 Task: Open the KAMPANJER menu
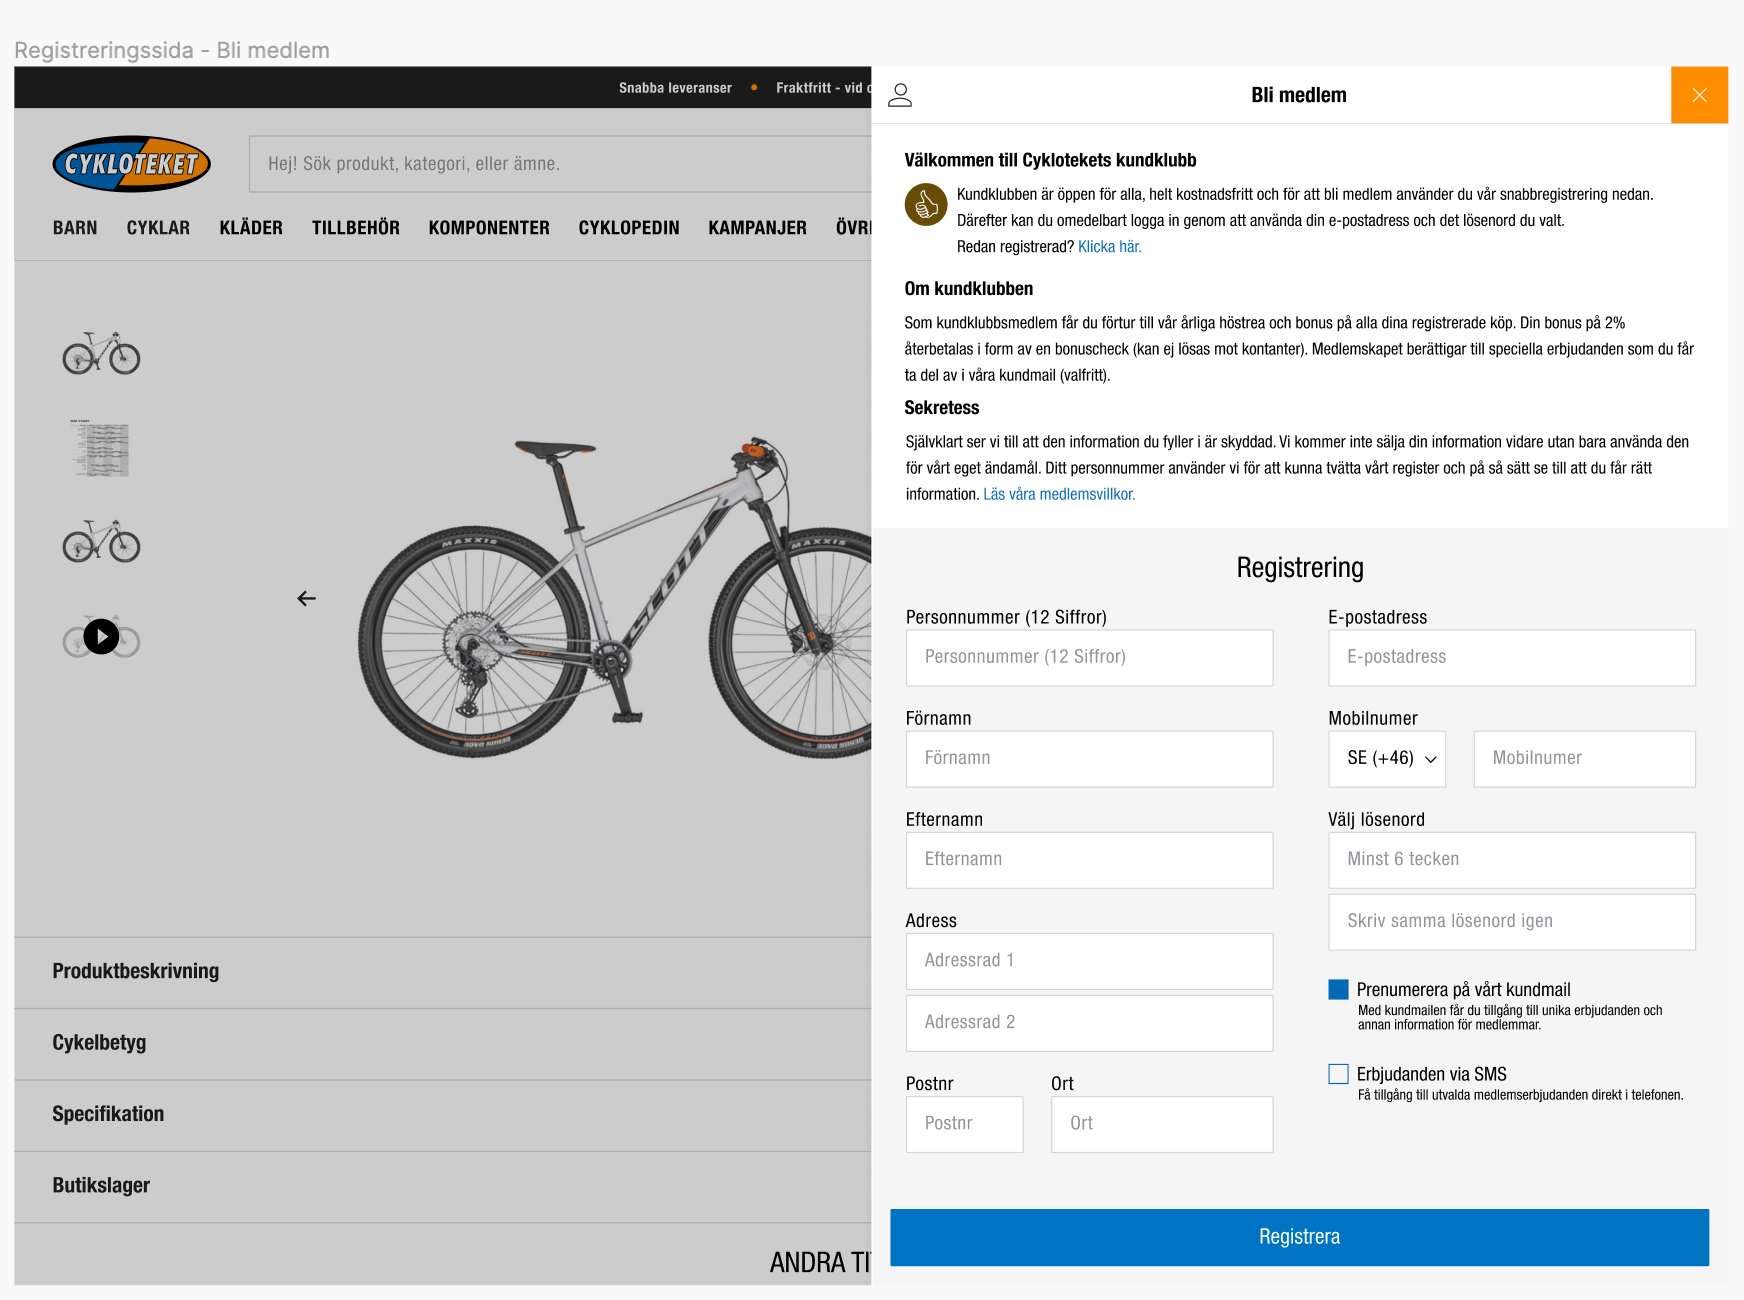pos(758,228)
